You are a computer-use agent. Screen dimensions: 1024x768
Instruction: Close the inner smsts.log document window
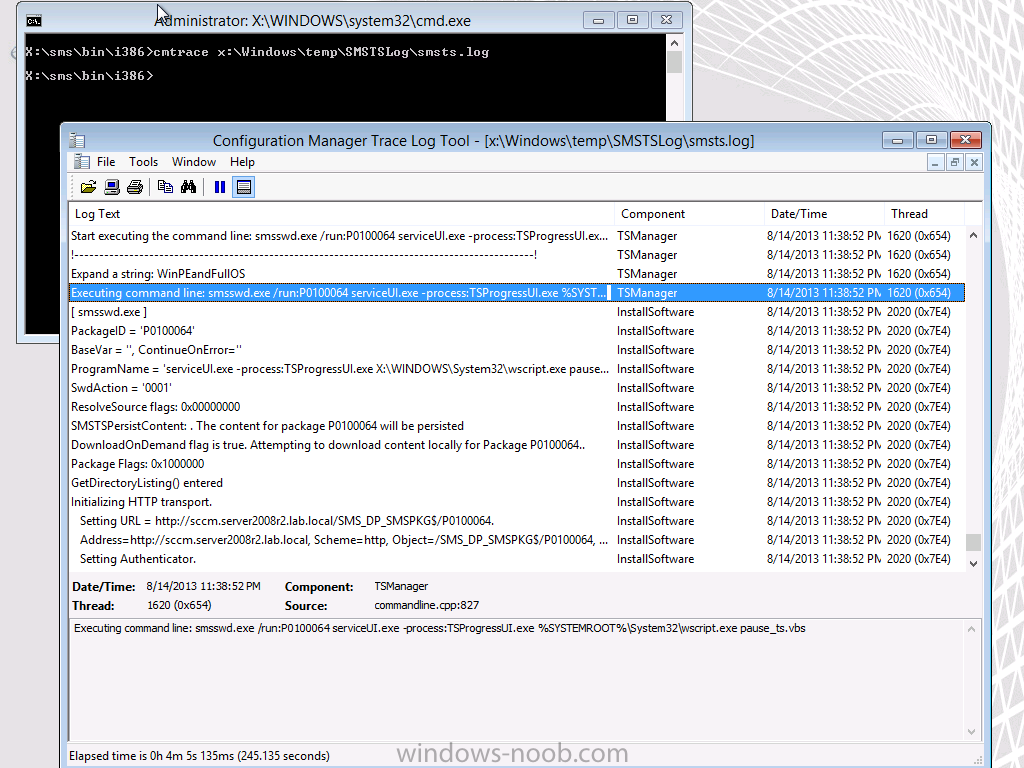pyautogui.click(x=974, y=163)
